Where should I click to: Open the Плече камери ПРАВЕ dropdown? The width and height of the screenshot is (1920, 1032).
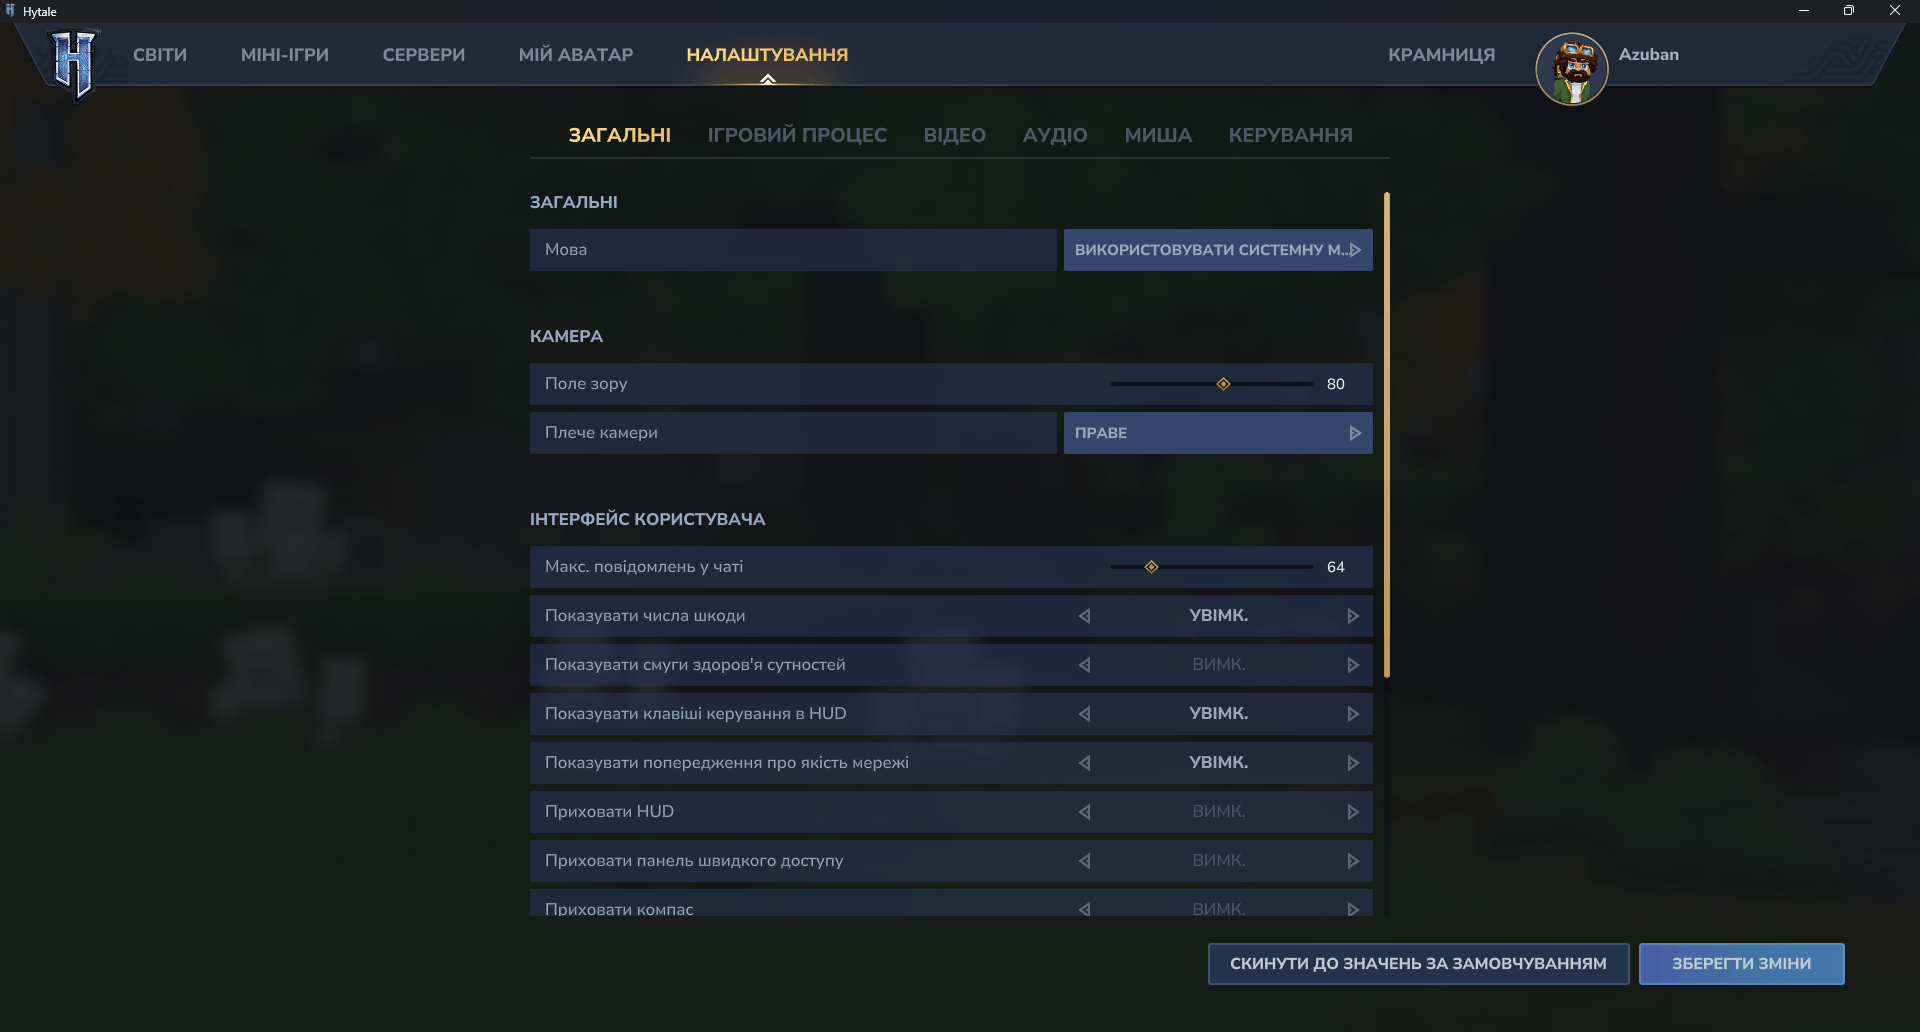pos(1217,433)
